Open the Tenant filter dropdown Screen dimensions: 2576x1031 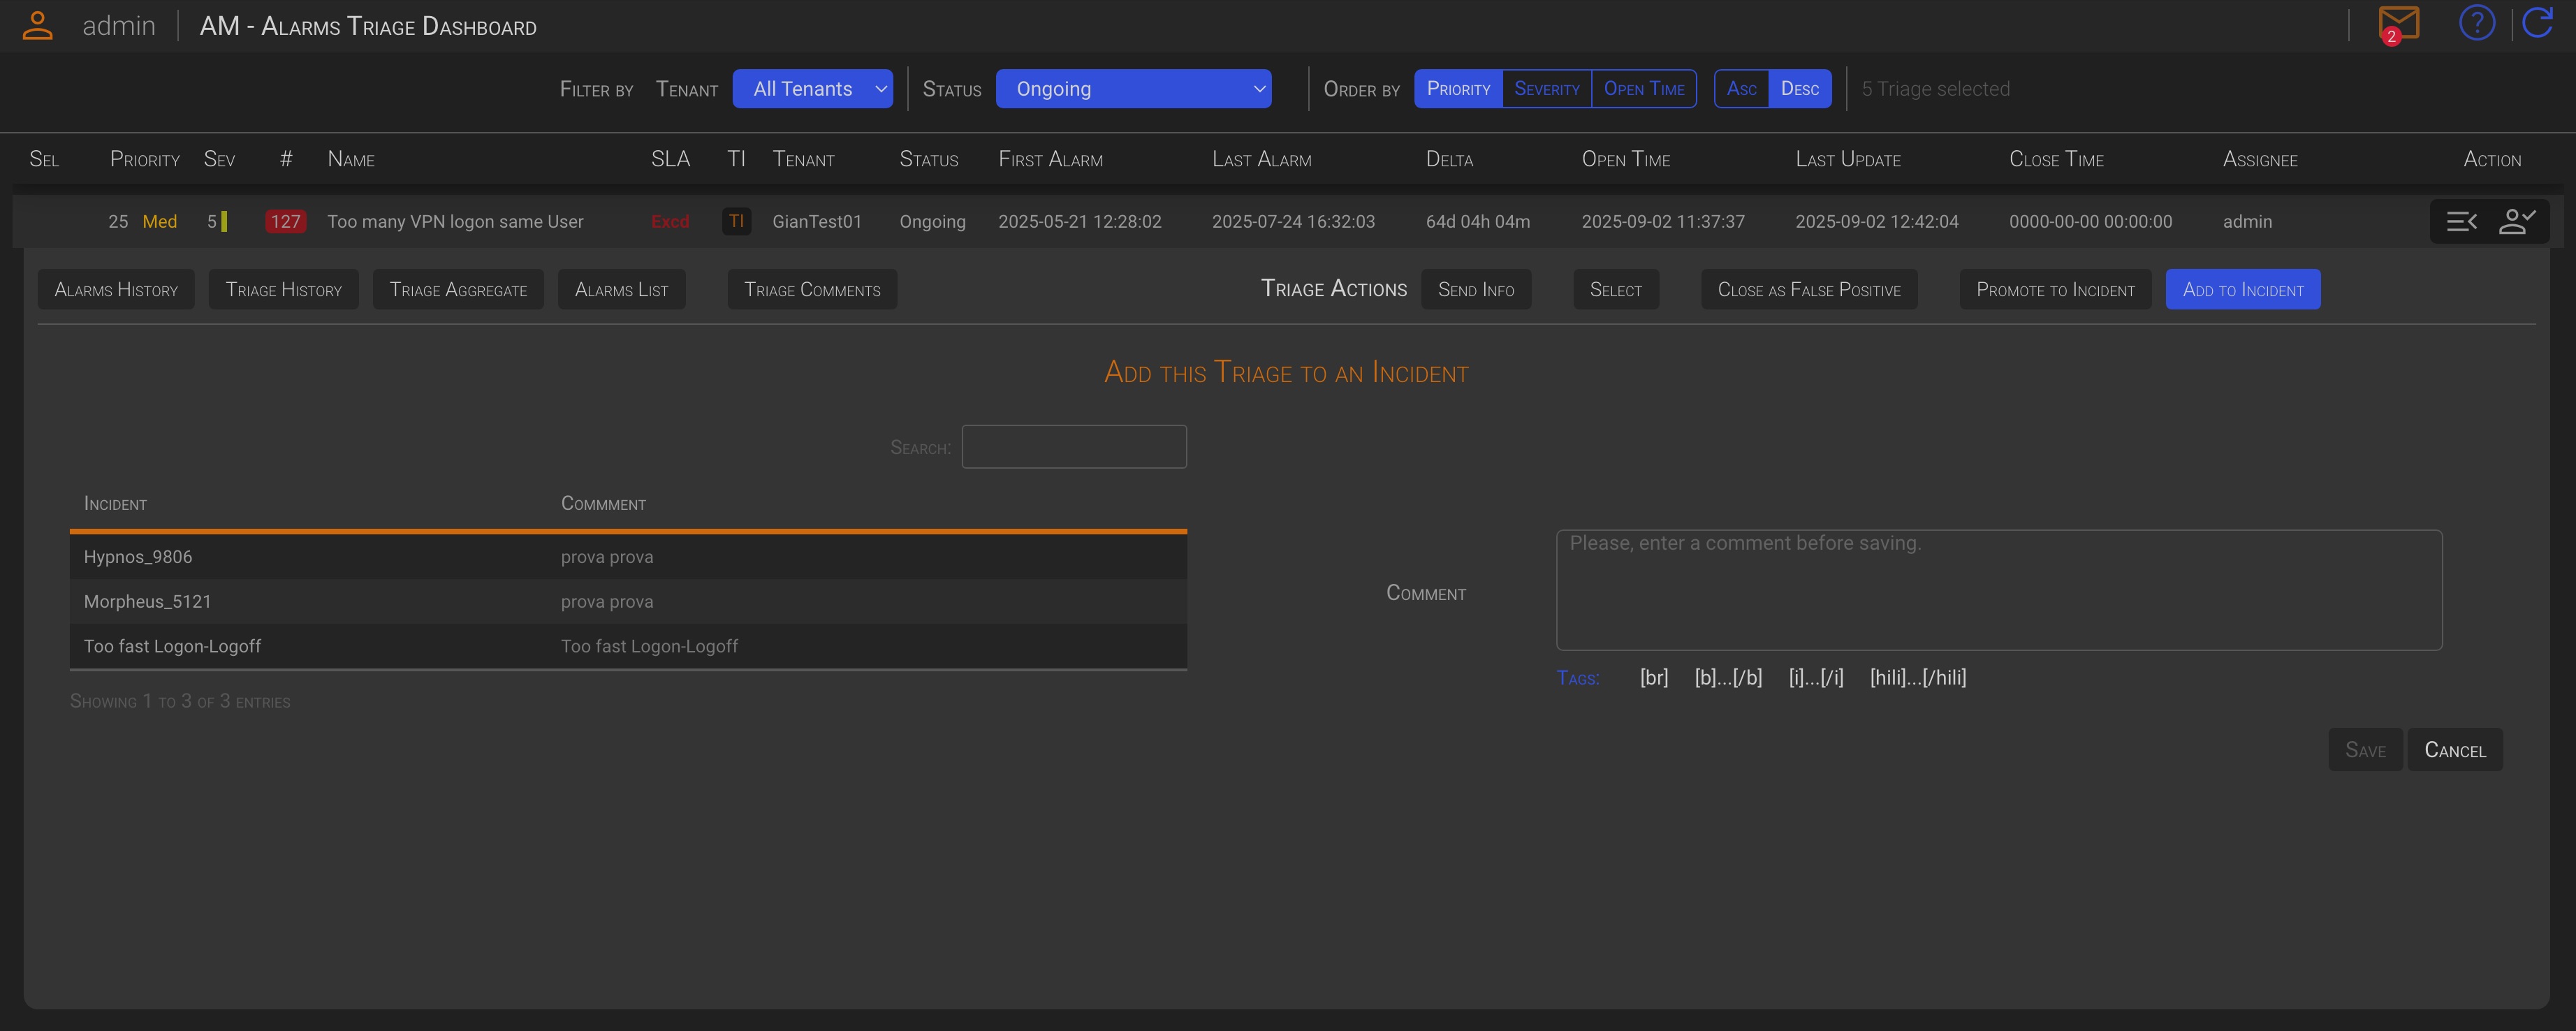(x=812, y=89)
